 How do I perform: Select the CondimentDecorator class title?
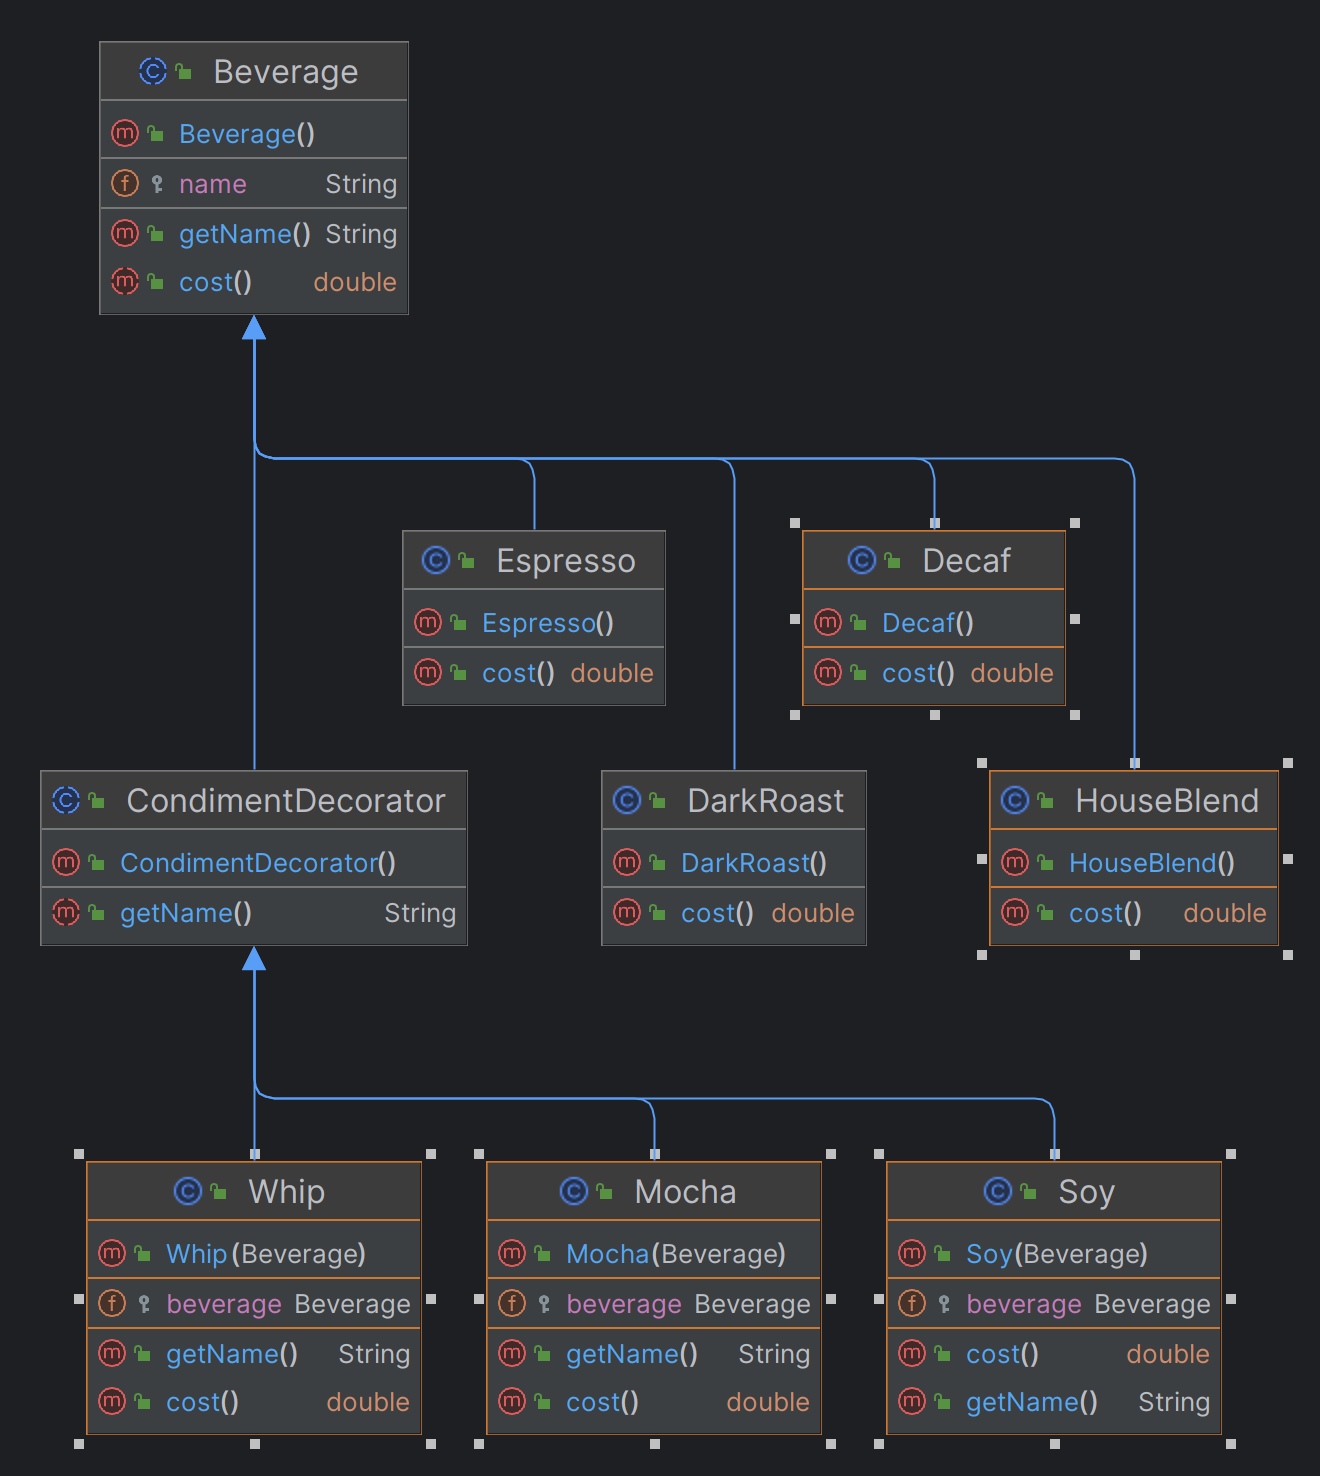(286, 801)
